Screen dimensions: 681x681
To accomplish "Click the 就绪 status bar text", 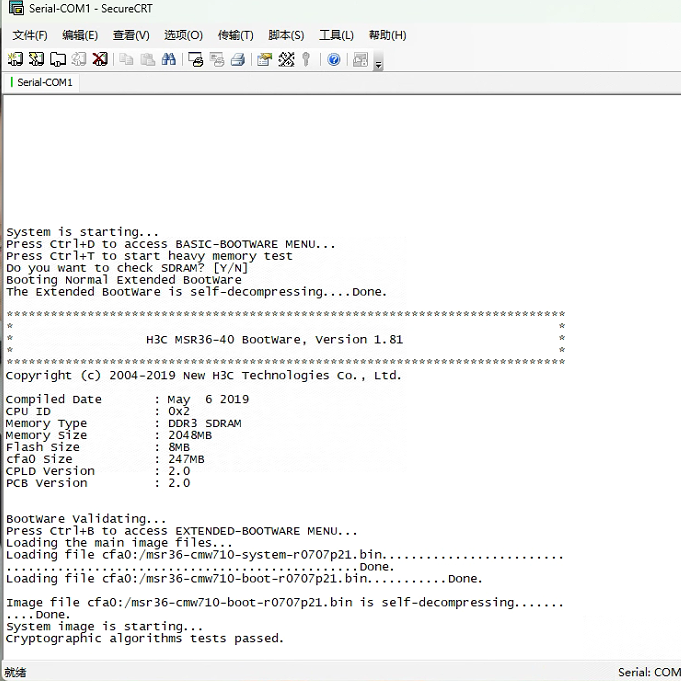I will (16, 672).
